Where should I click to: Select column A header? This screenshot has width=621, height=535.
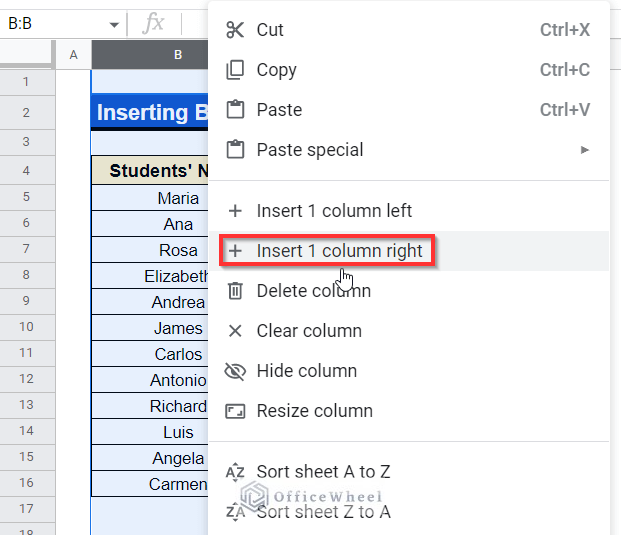[73, 55]
